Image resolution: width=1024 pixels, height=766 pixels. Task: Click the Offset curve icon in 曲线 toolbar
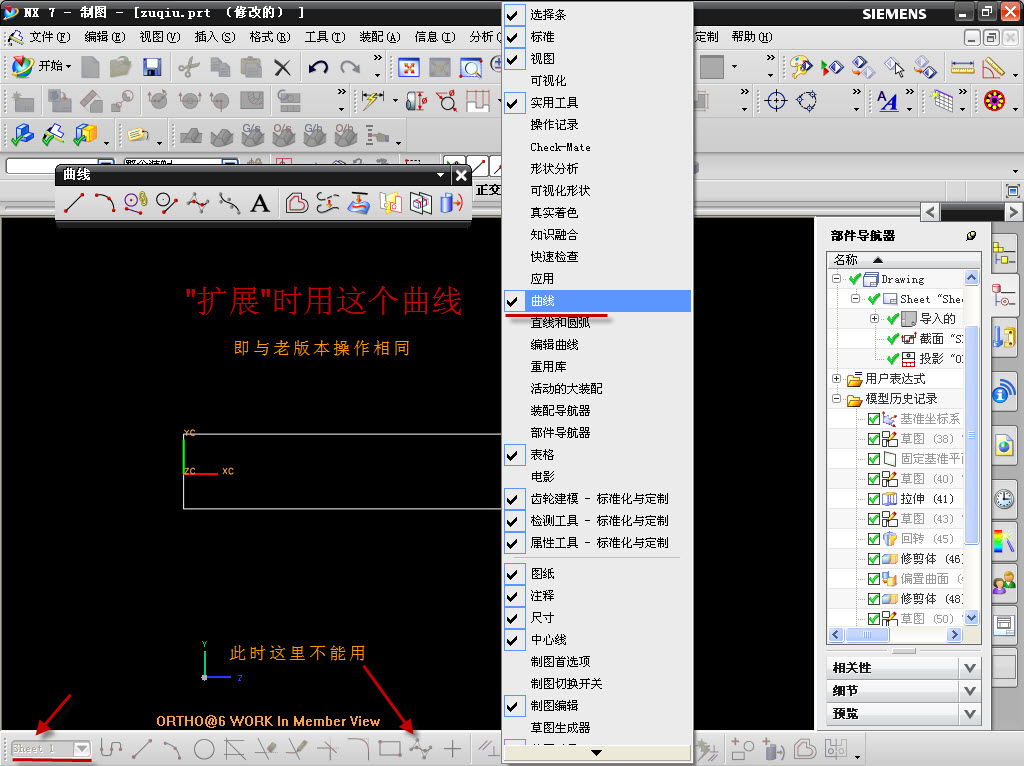click(x=296, y=203)
